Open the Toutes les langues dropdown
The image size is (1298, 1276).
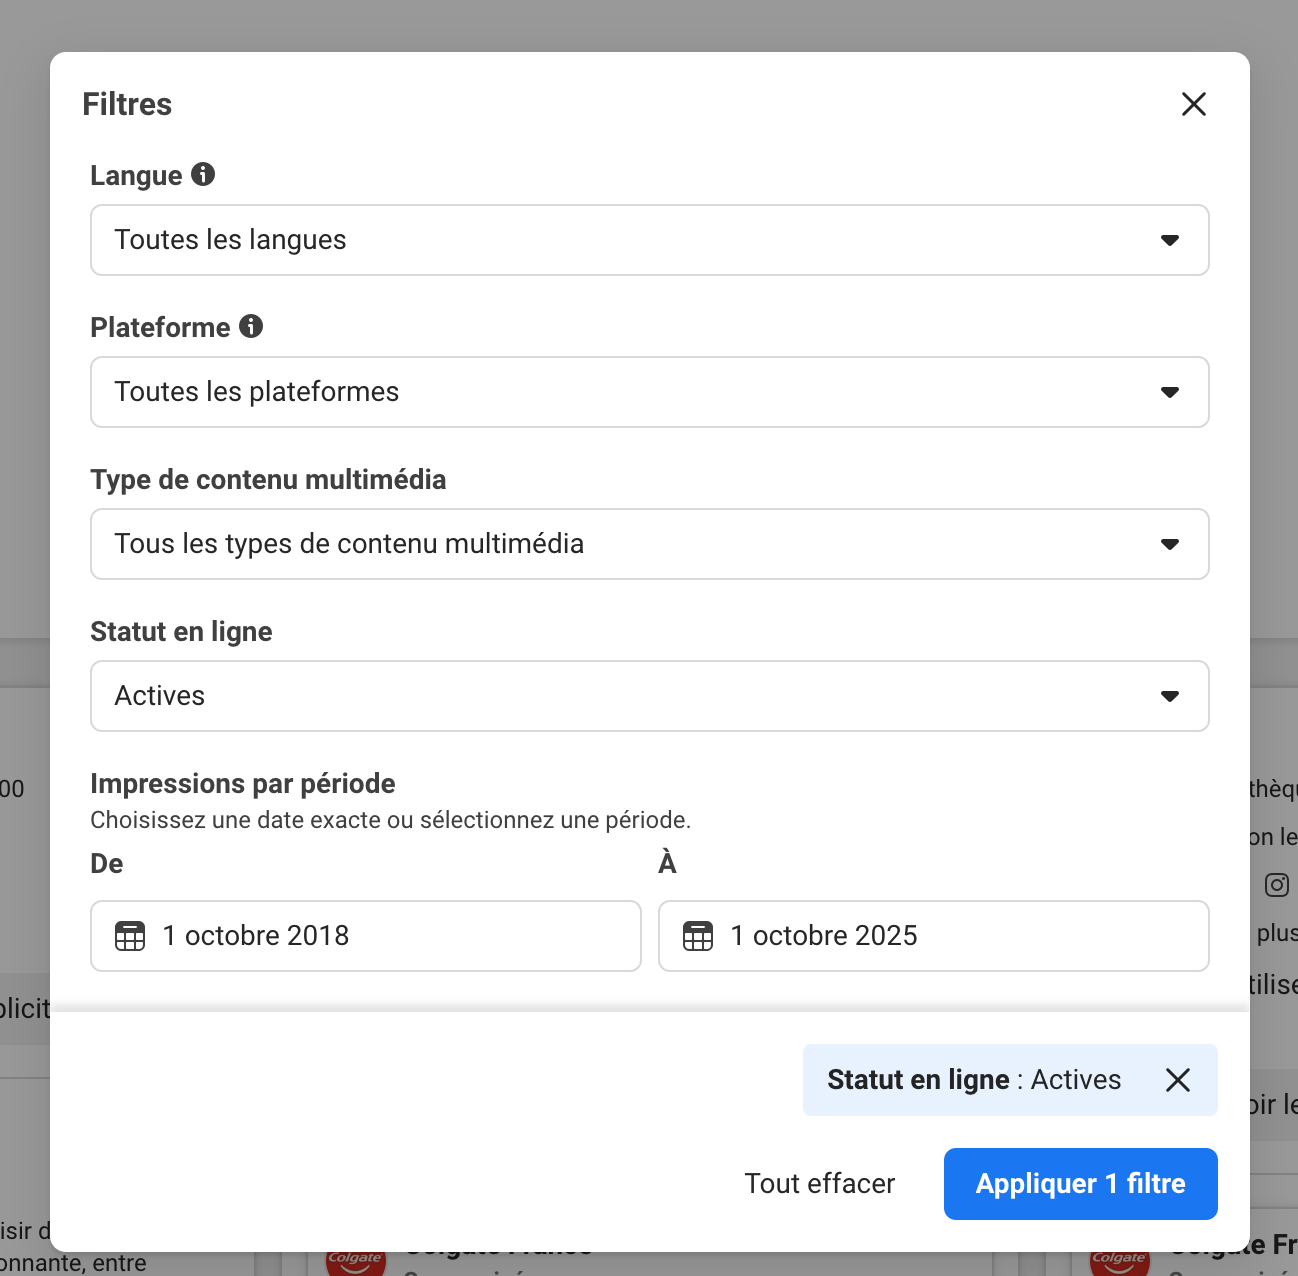[x=649, y=240]
